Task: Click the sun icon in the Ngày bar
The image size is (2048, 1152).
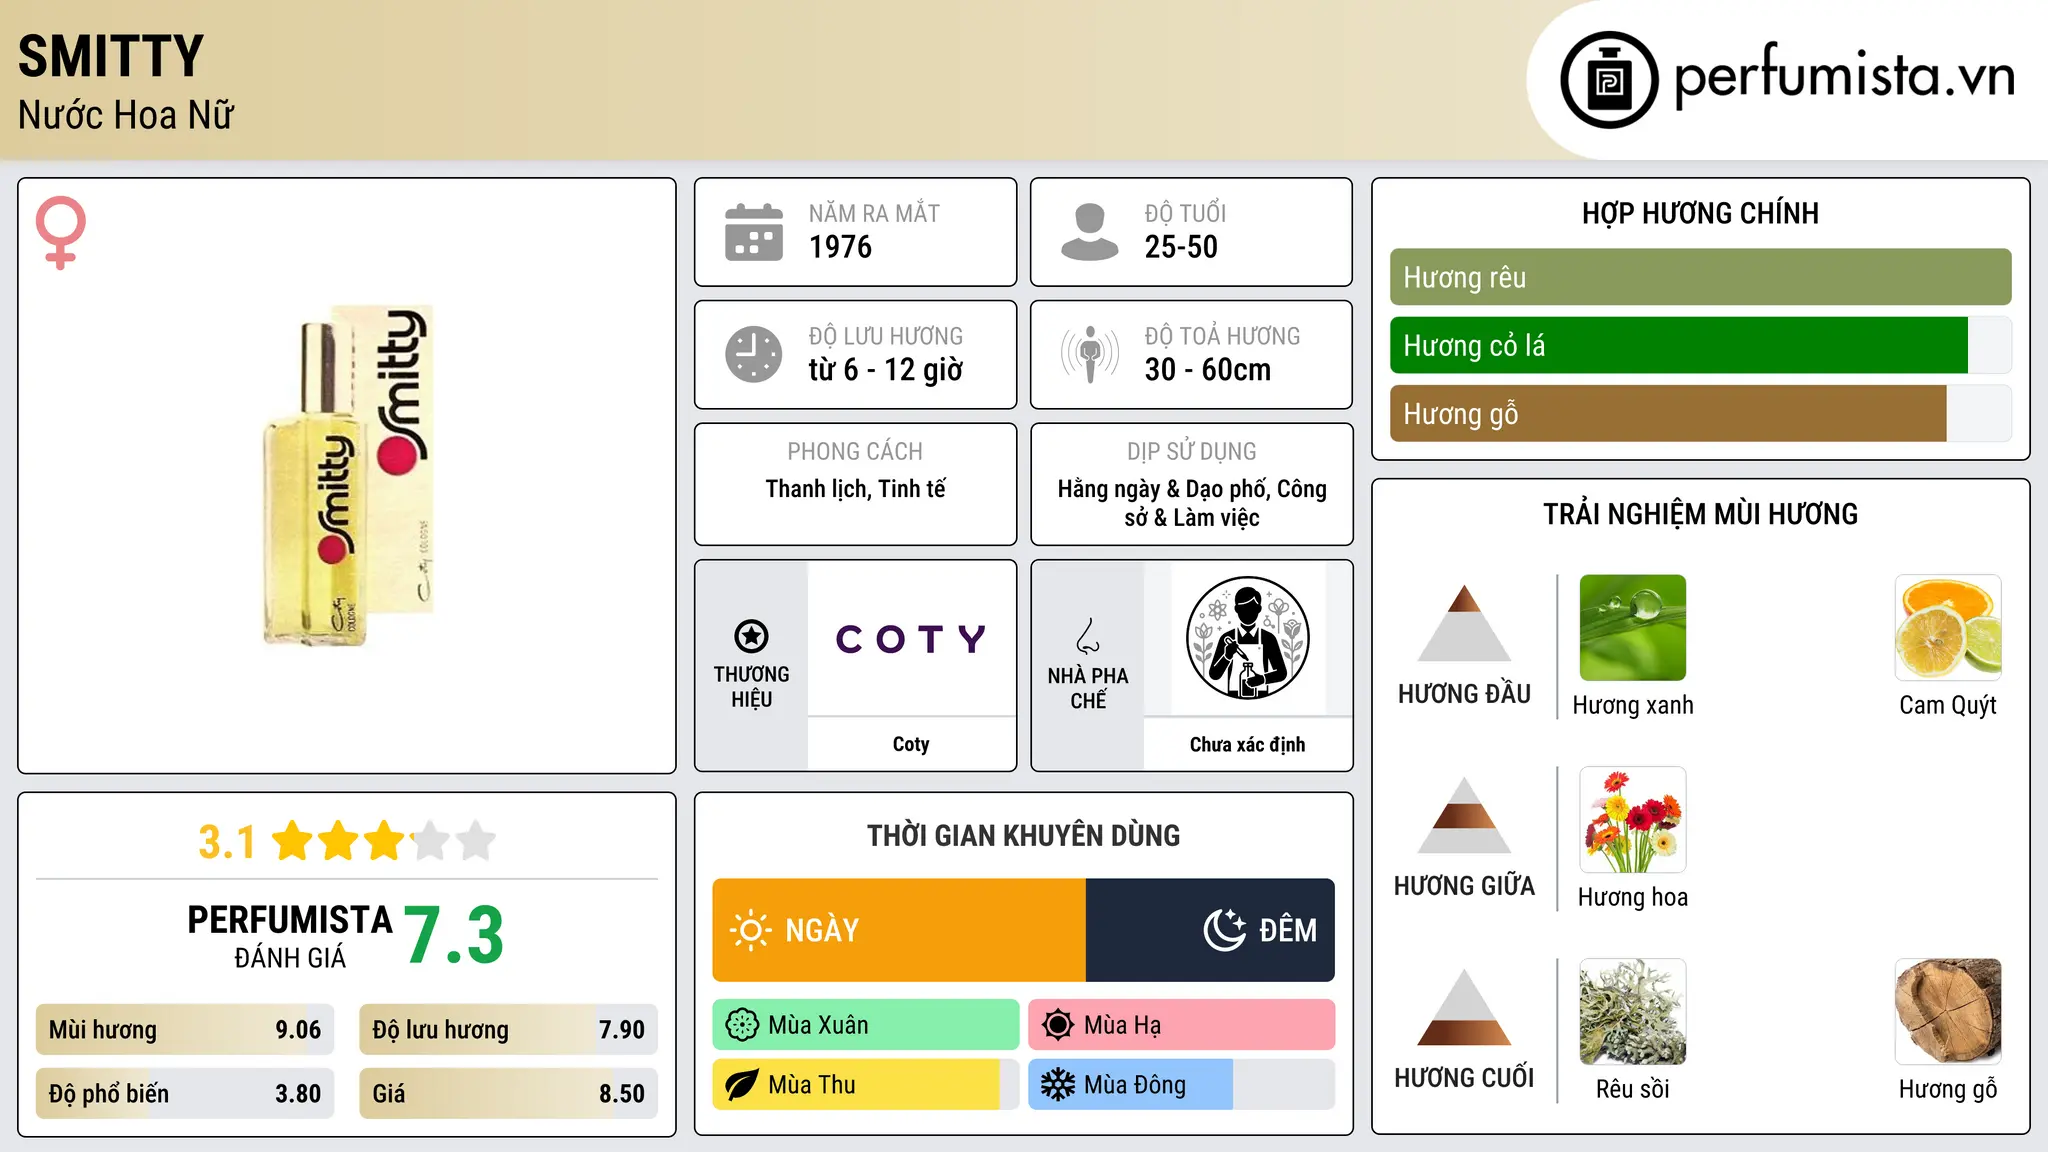Action: (x=750, y=930)
